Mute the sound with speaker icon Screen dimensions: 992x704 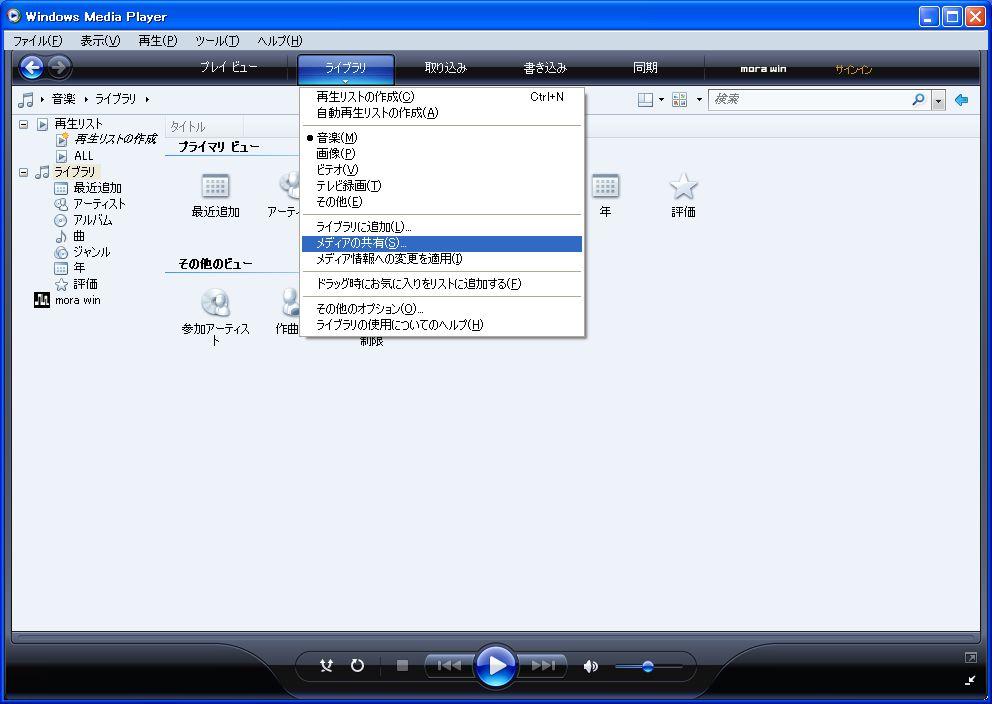590,666
